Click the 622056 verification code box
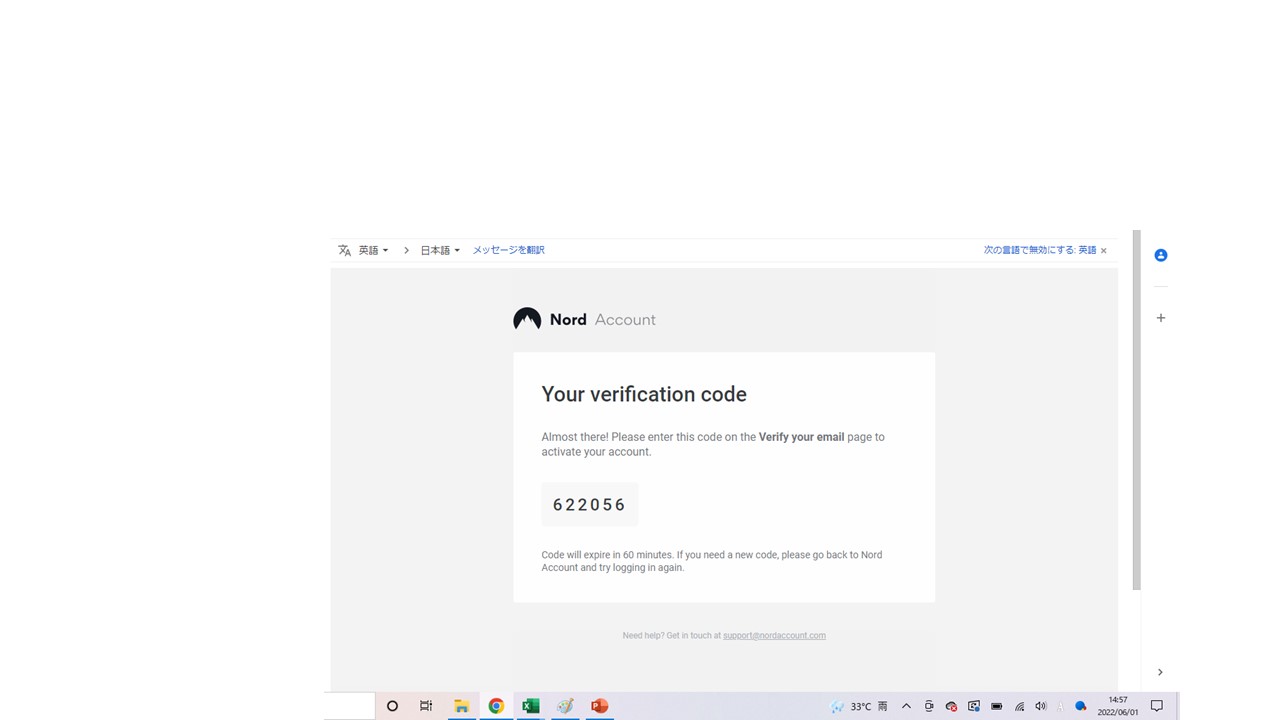 click(589, 505)
